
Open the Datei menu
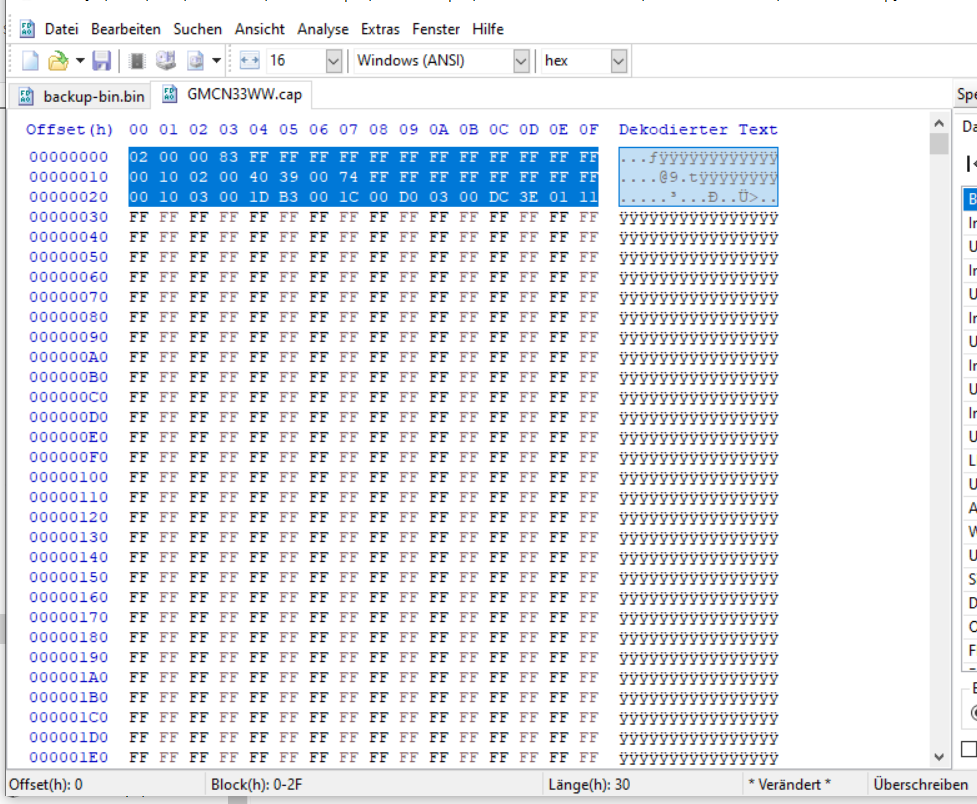[62, 29]
